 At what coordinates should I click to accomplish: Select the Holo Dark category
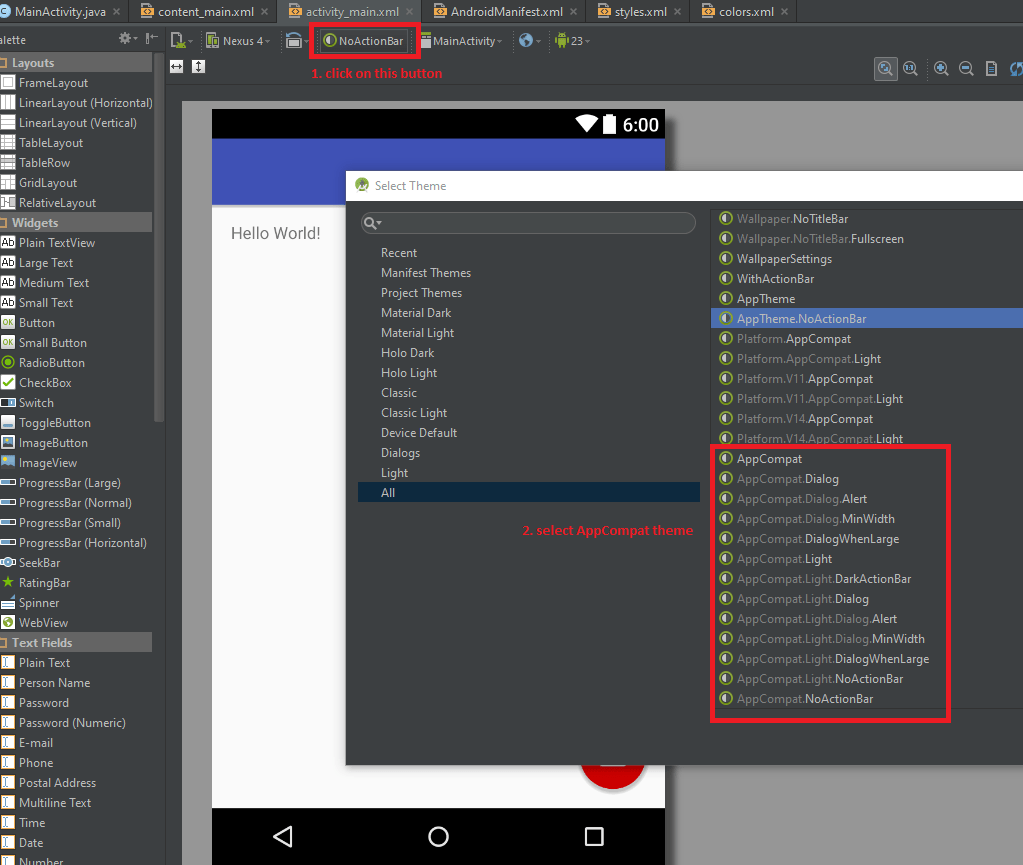pos(407,353)
